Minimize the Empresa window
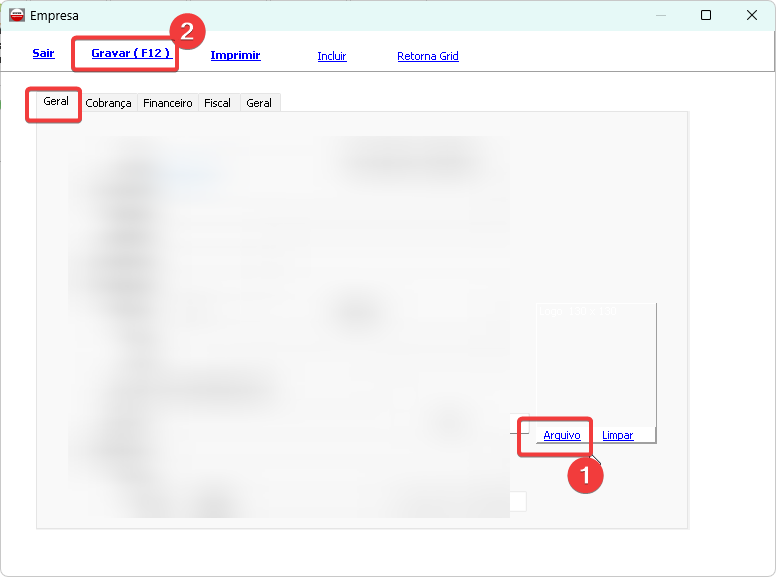Viewport: 776px width, 577px height. (659, 15)
